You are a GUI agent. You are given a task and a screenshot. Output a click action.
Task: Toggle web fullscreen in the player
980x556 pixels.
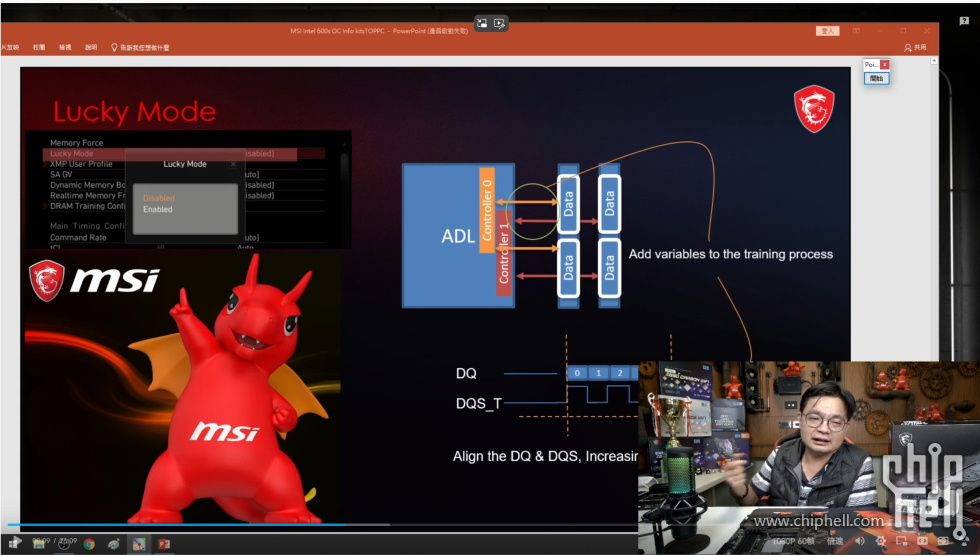point(943,541)
